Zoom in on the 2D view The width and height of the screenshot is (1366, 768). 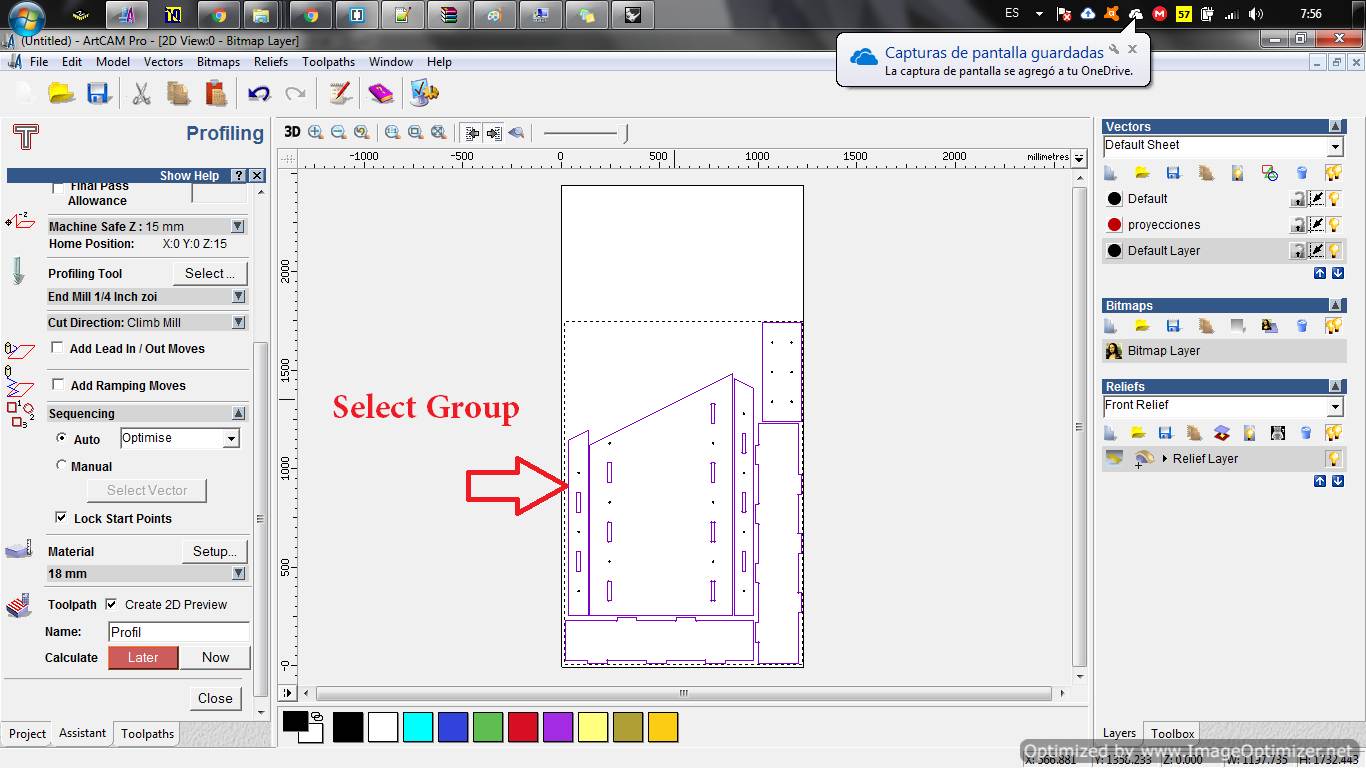(316, 132)
